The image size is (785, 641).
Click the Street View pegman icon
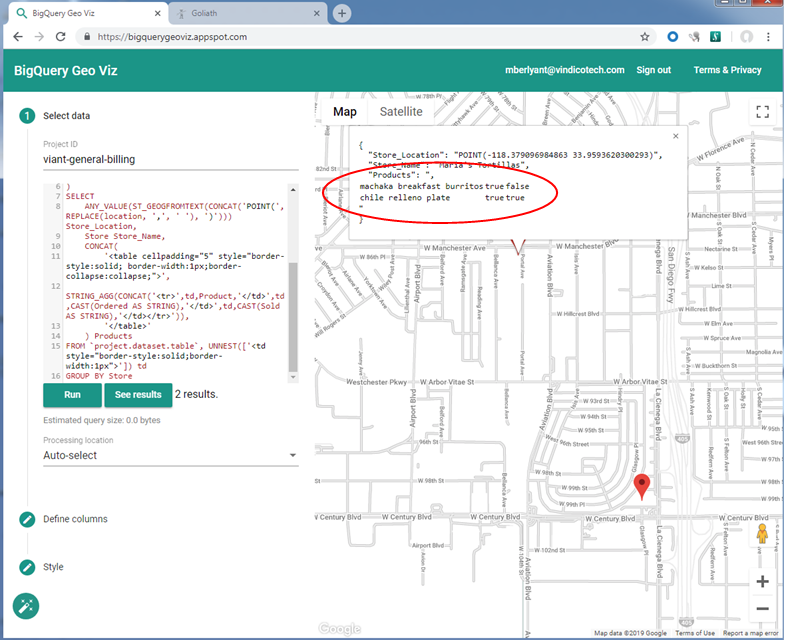(762, 534)
